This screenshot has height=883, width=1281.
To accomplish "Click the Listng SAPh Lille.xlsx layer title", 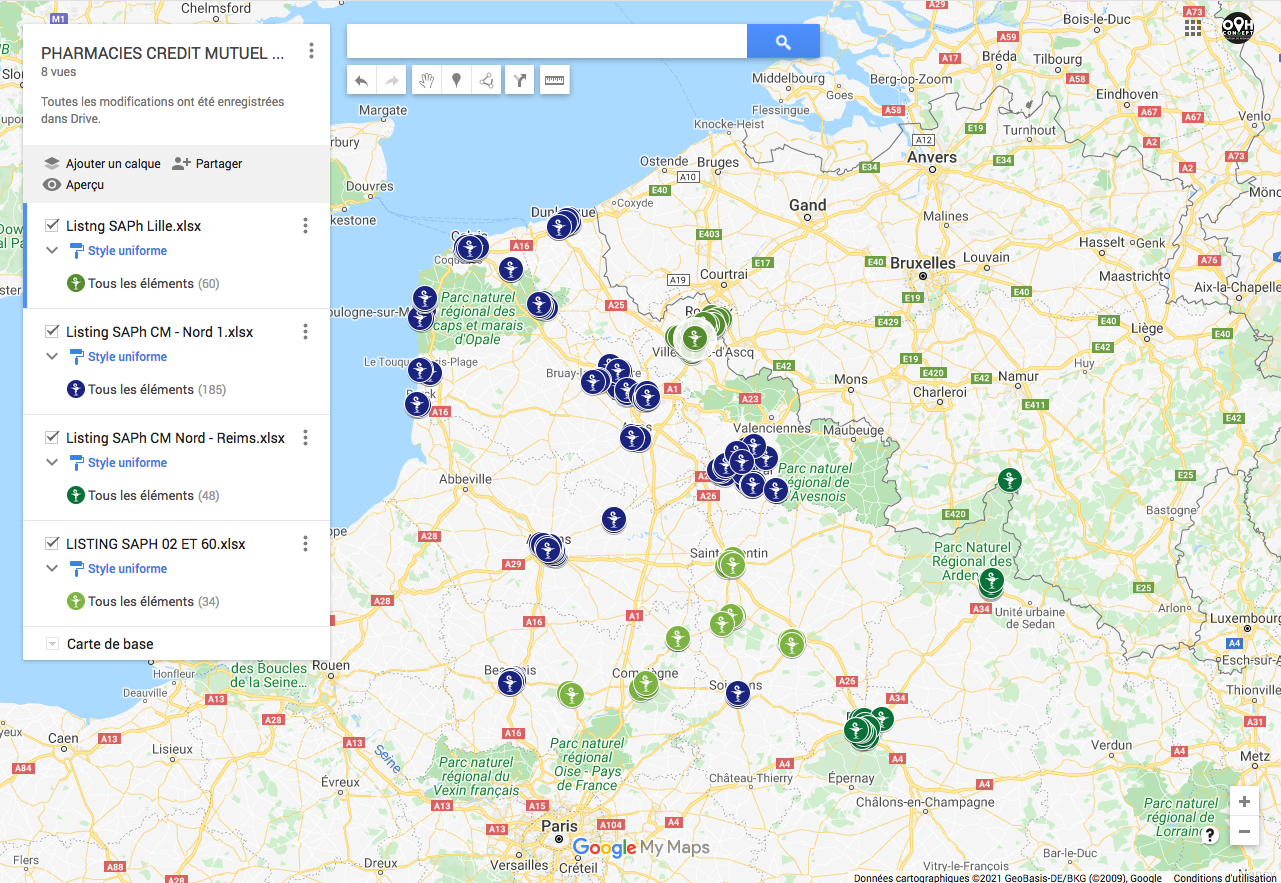I will tap(134, 226).
